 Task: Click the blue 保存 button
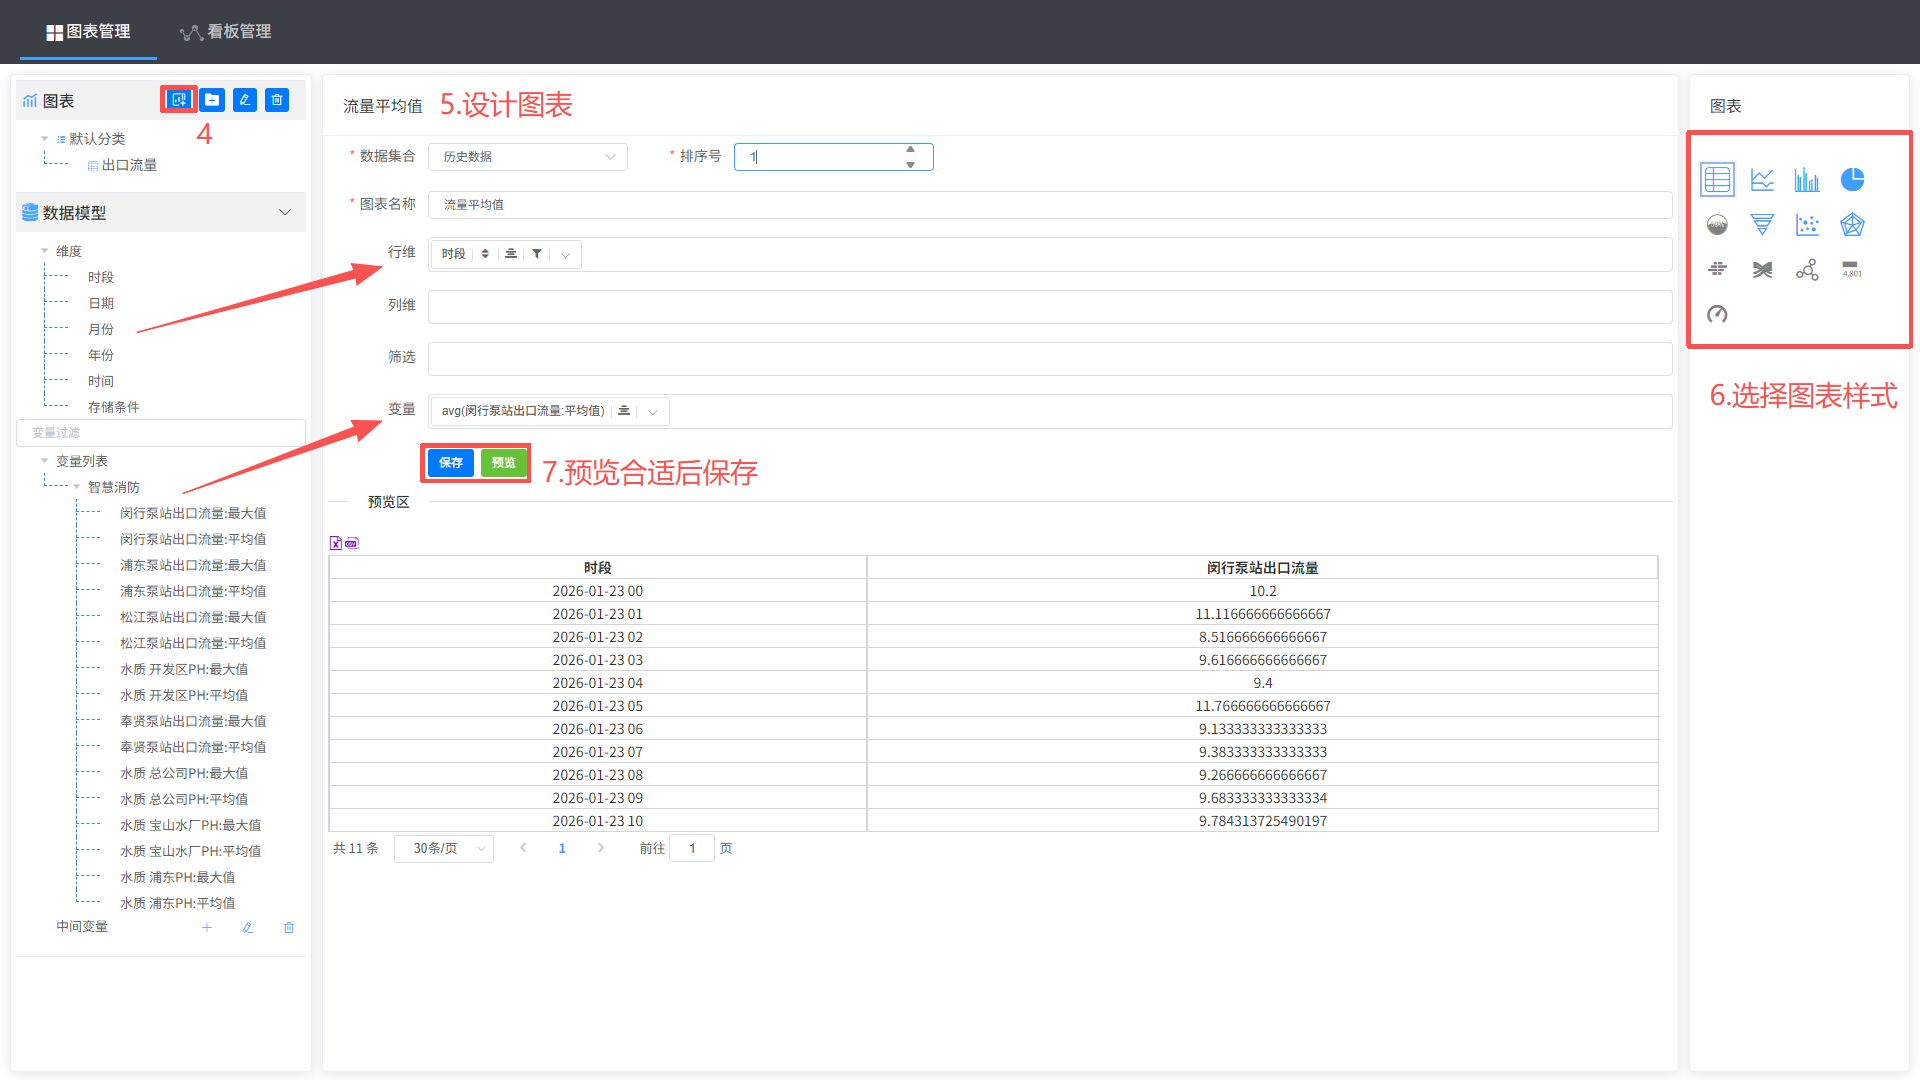(x=451, y=463)
